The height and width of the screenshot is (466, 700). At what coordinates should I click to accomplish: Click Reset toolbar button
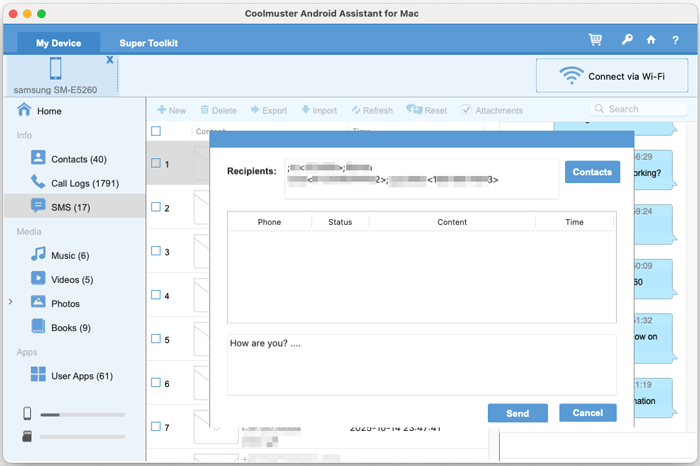426,110
